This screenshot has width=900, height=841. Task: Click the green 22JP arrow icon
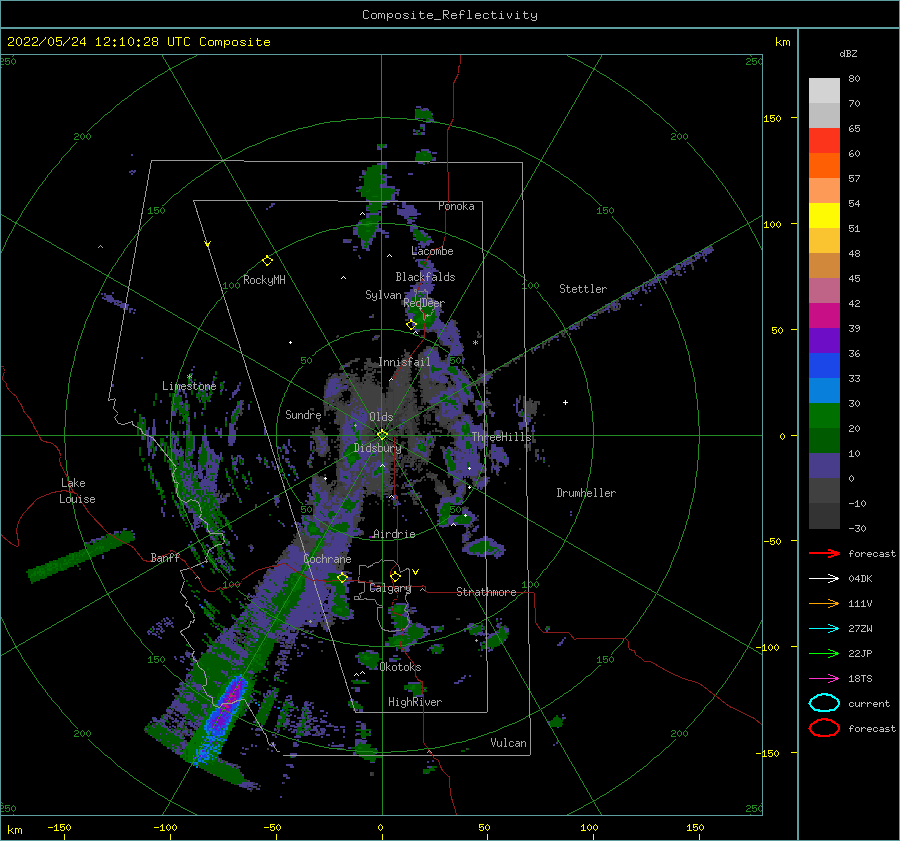(x=824, y=653)
